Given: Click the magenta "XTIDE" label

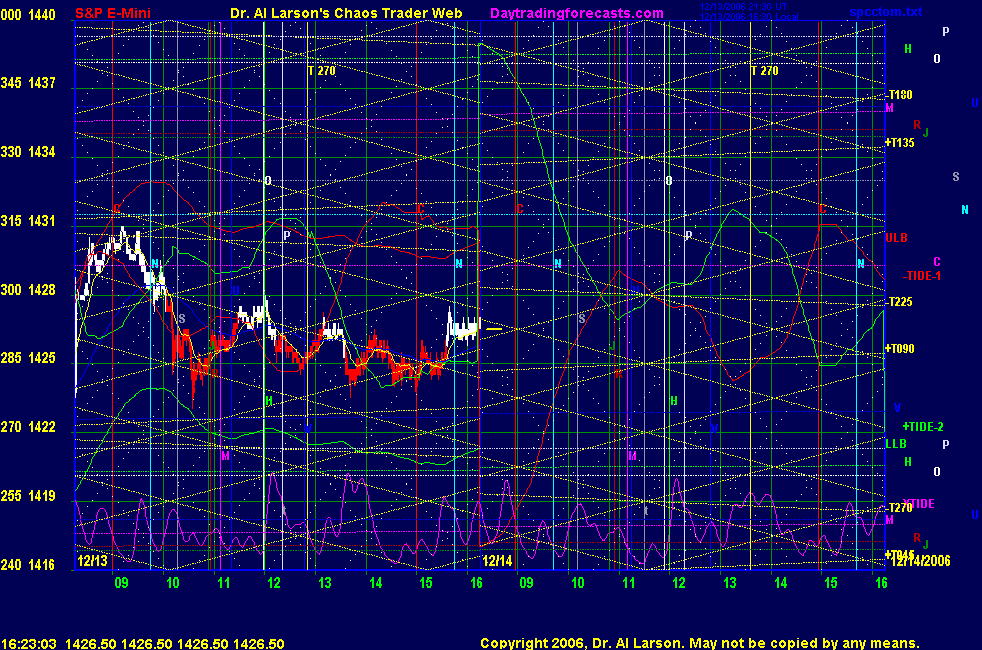Looking at the screenshot, I should tap(918, 503).
